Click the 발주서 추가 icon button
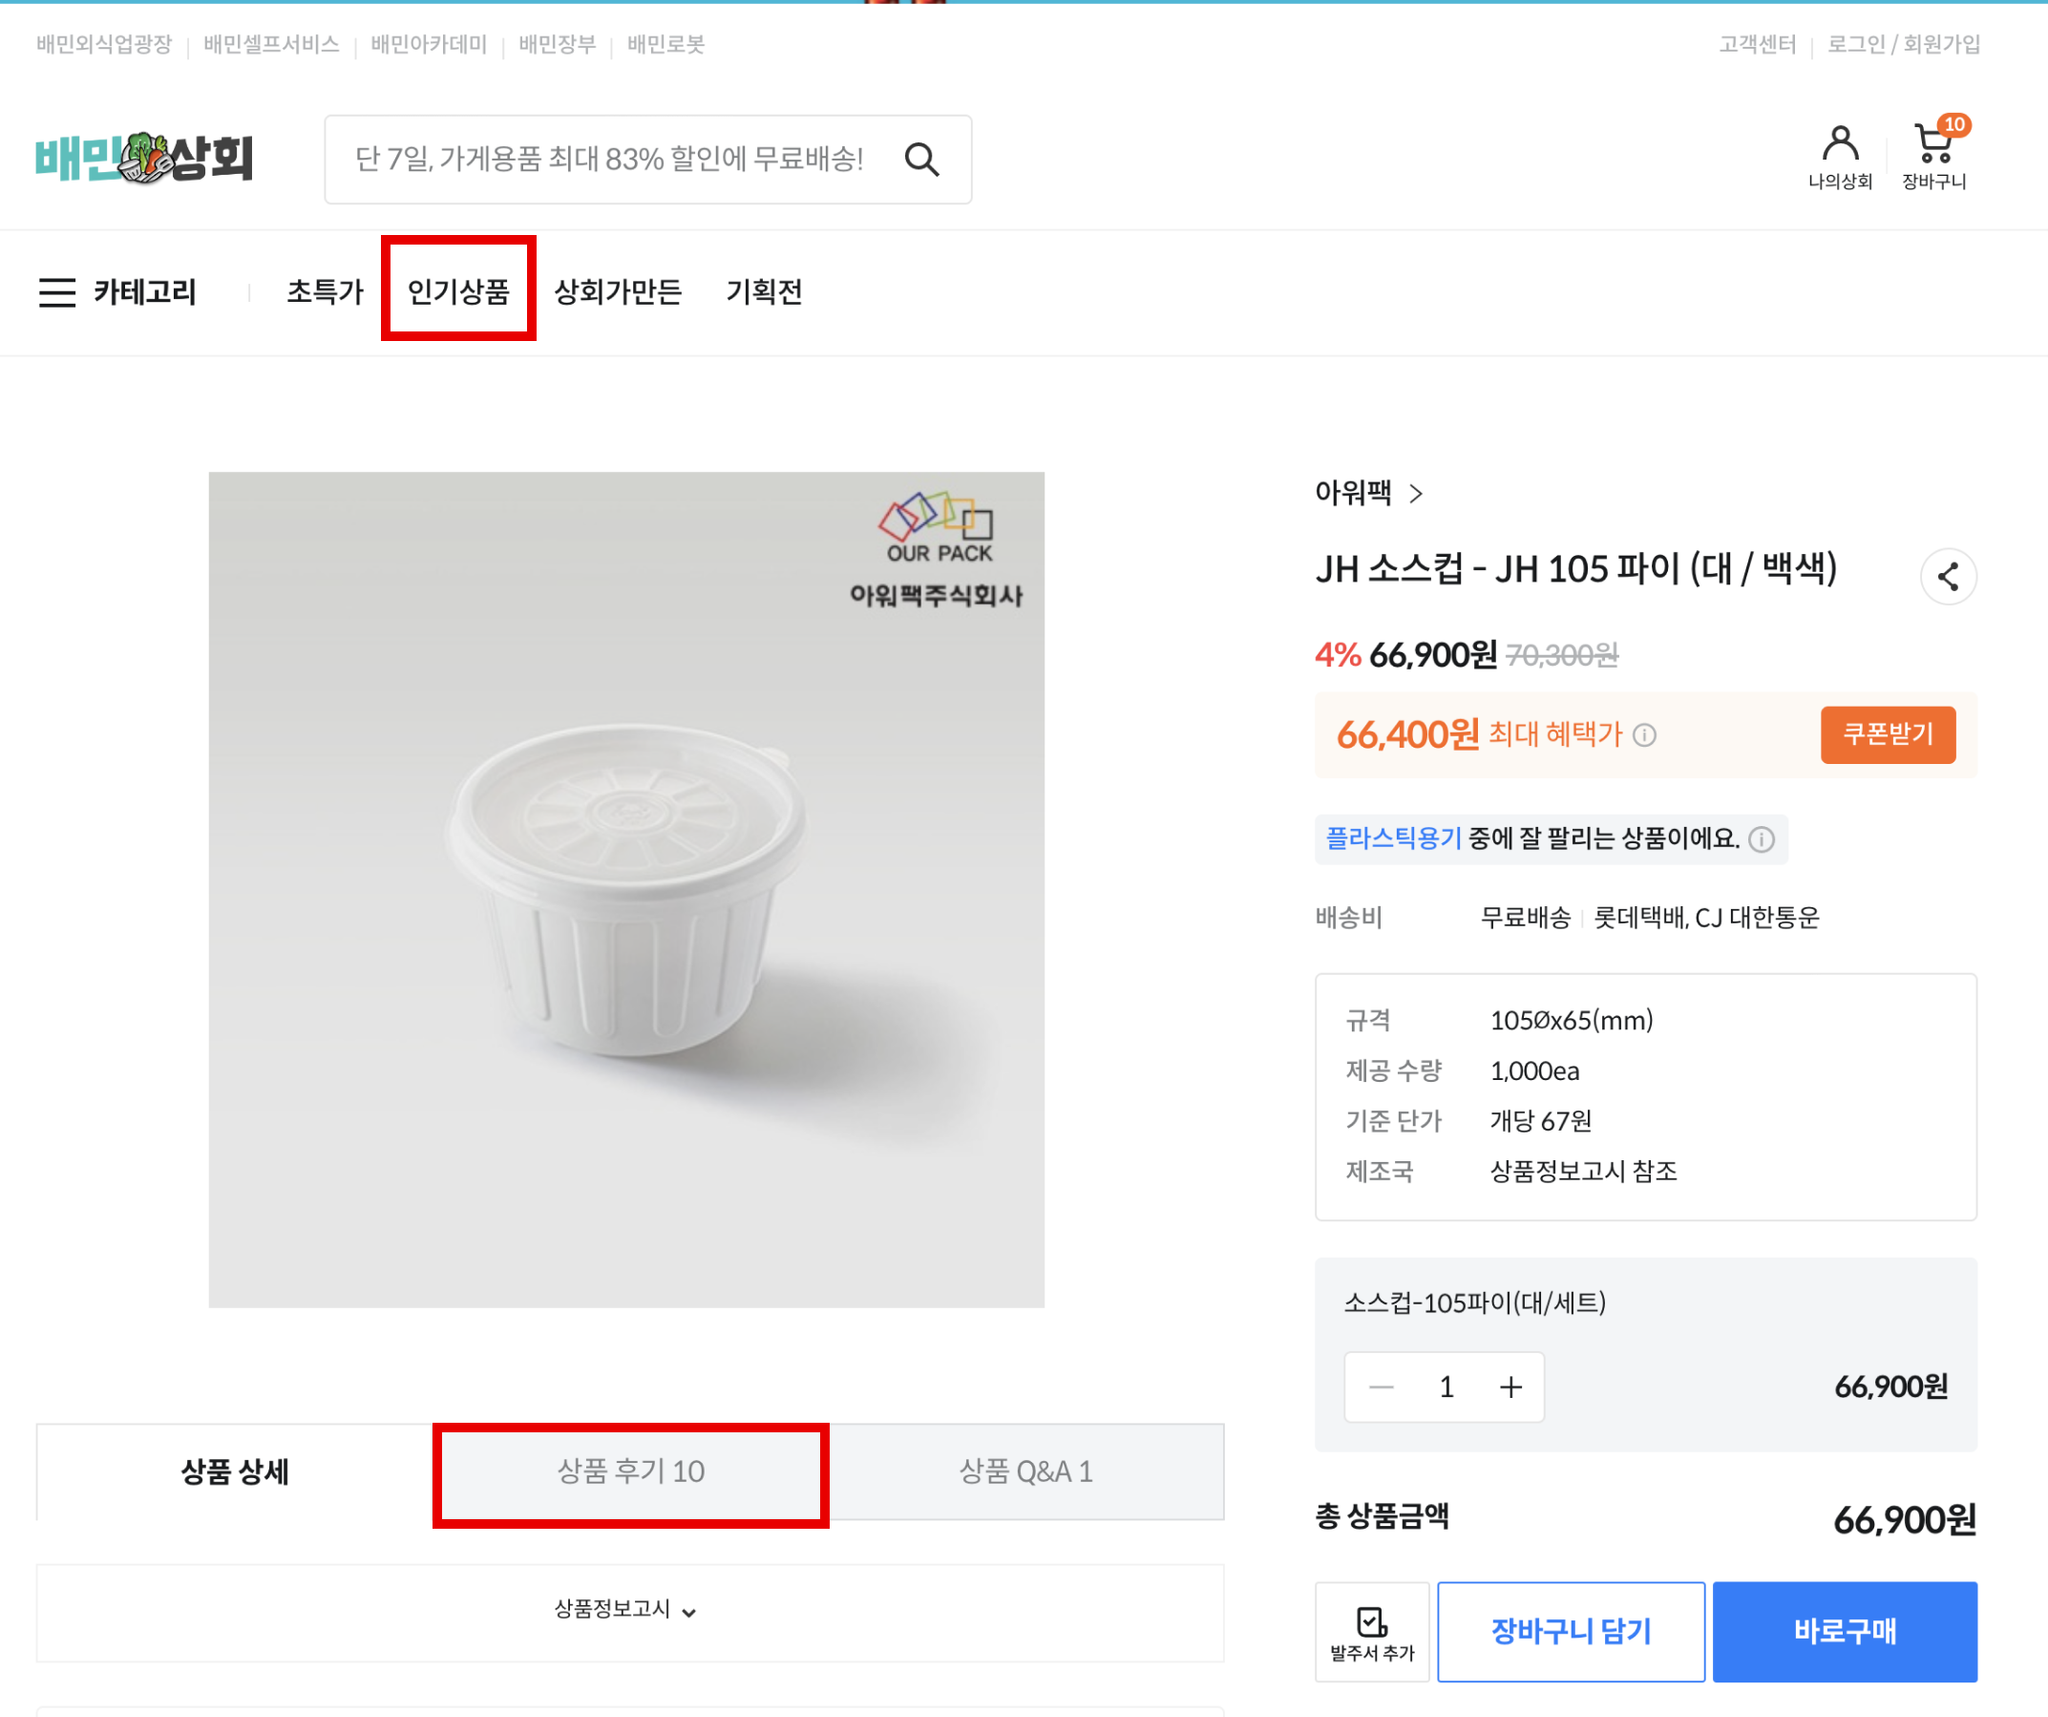The image size is (2048, 1717). (x=1372, y=1631)
